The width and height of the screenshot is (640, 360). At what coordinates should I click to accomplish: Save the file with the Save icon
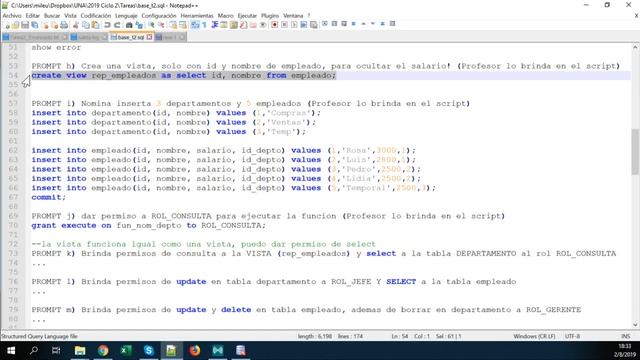tap(25, 25)
